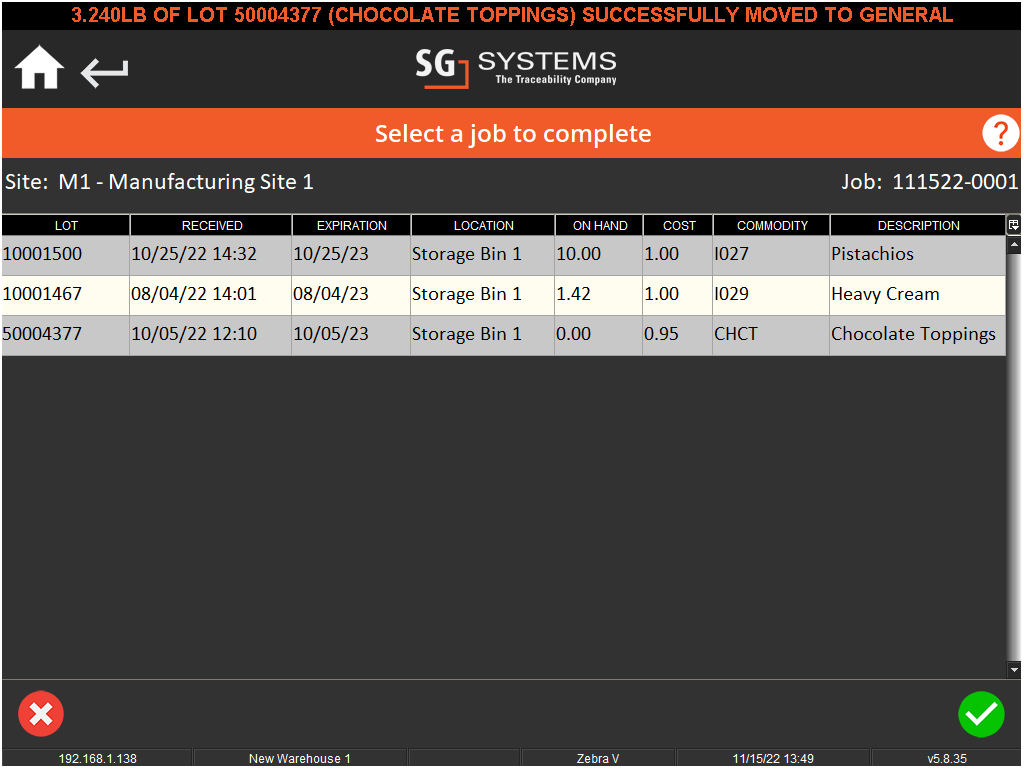1024x769 pixels.
Task: Sort the table by LOT column
Action: 65,225
